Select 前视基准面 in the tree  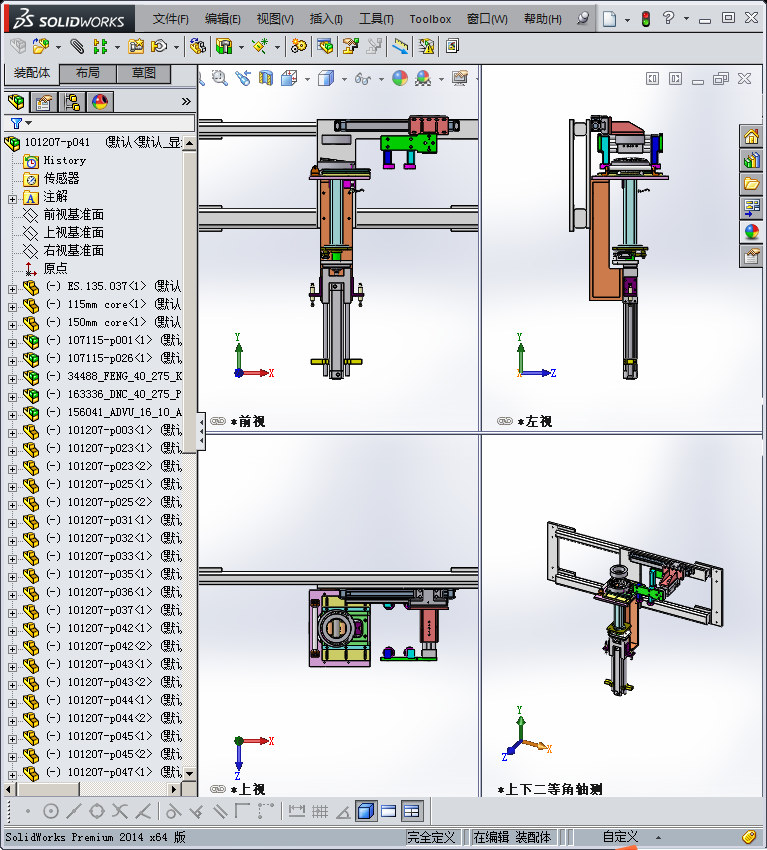(x=74, y=215)
